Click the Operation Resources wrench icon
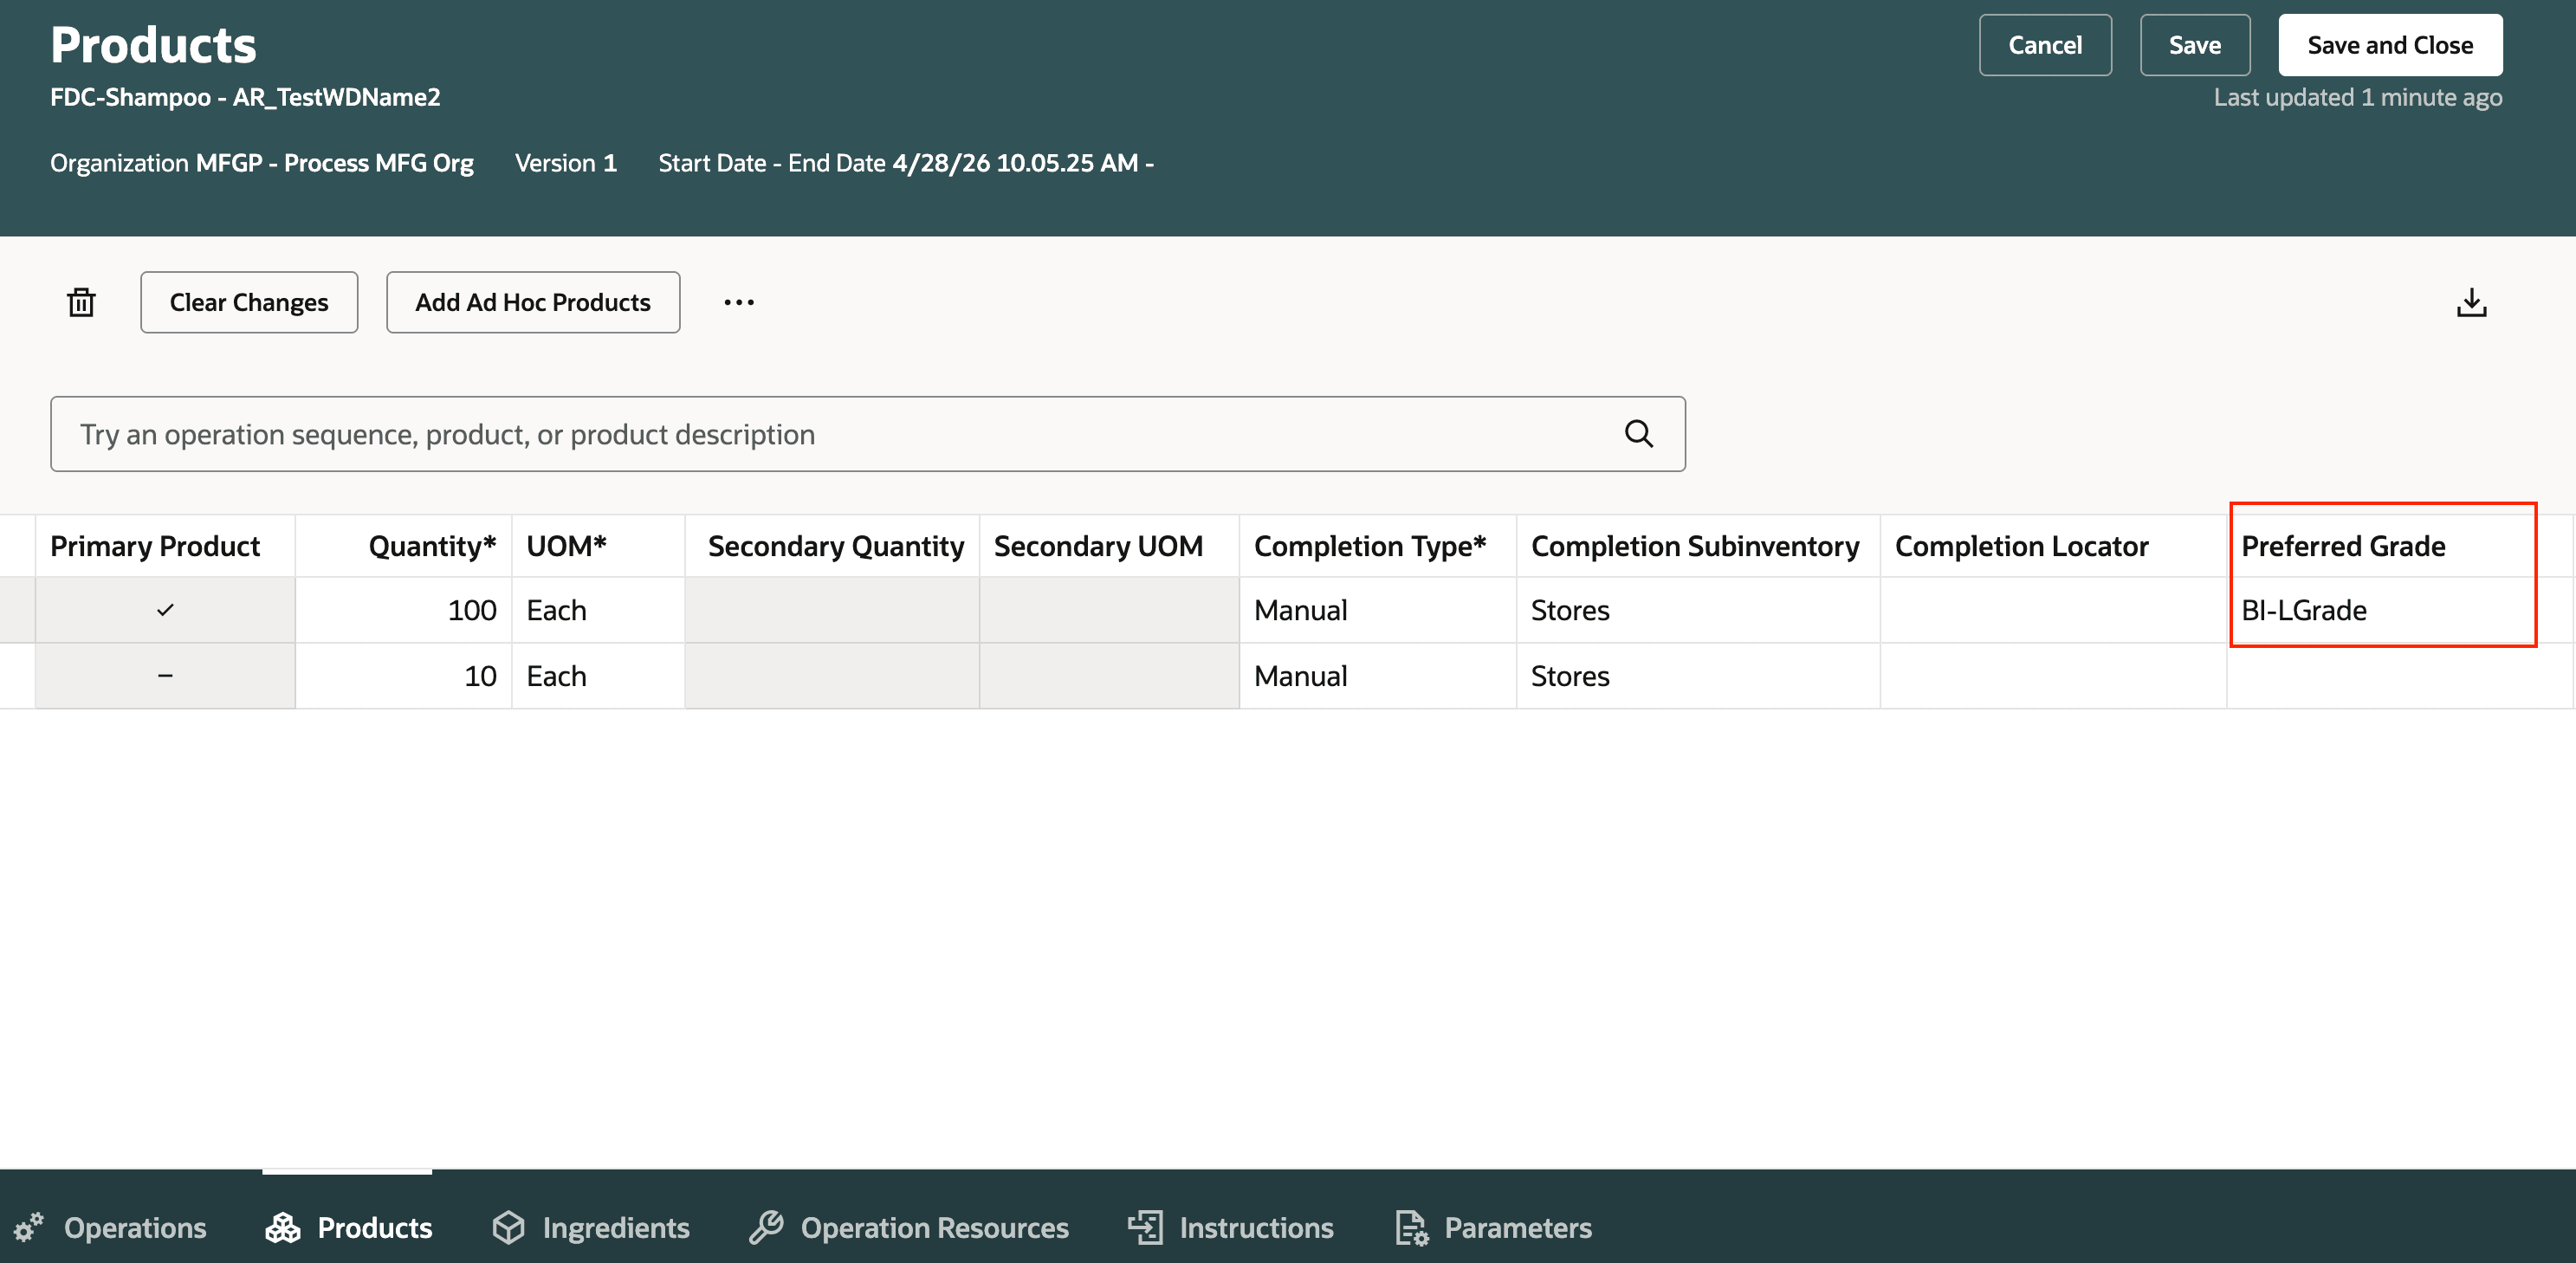The image size is (2576, 1263). 766,1227
